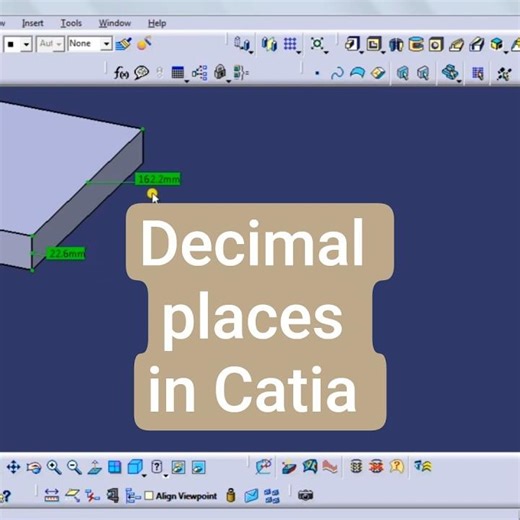The image size is (520, 520).
Task: Open the Tools menu
Action: (71, 23)
